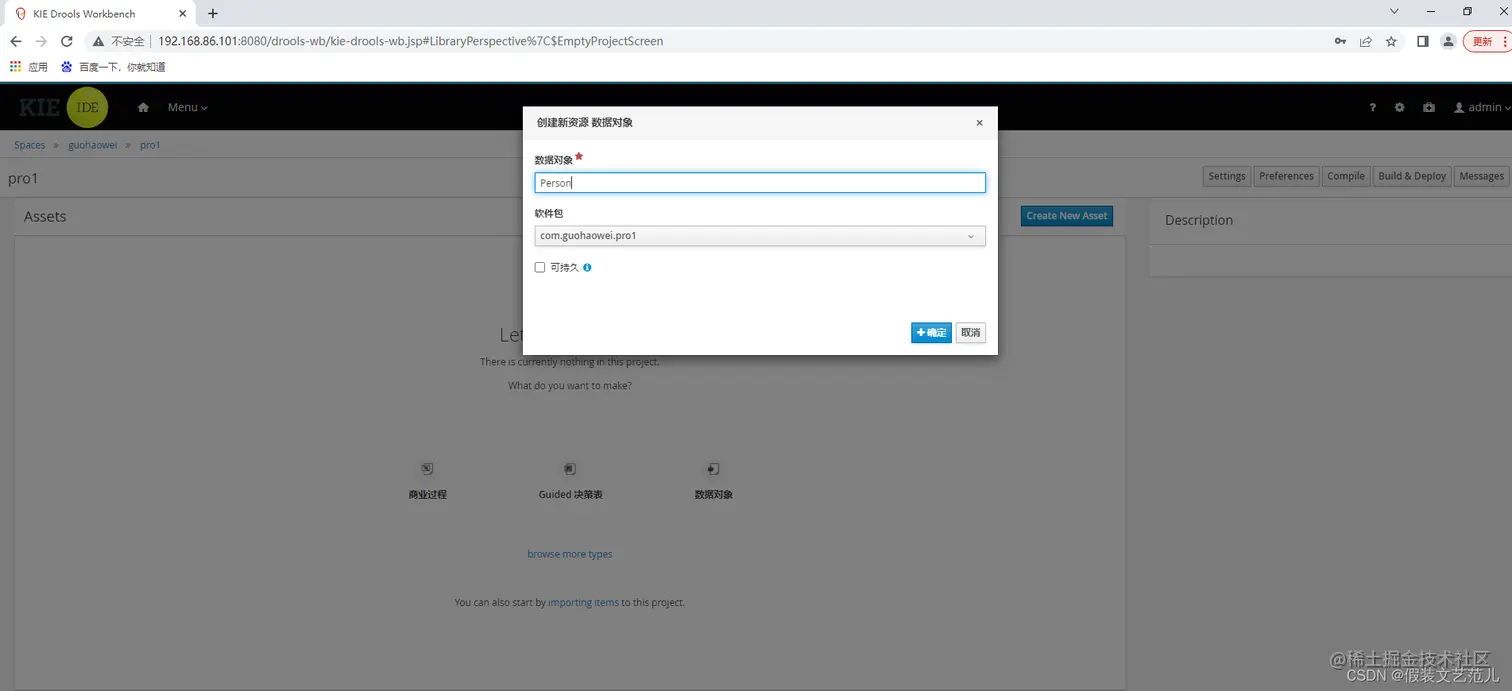Bookmark this page with the star icon
The height and width of the screenshot is (691, 1512).
click(x=1391, y=41)
